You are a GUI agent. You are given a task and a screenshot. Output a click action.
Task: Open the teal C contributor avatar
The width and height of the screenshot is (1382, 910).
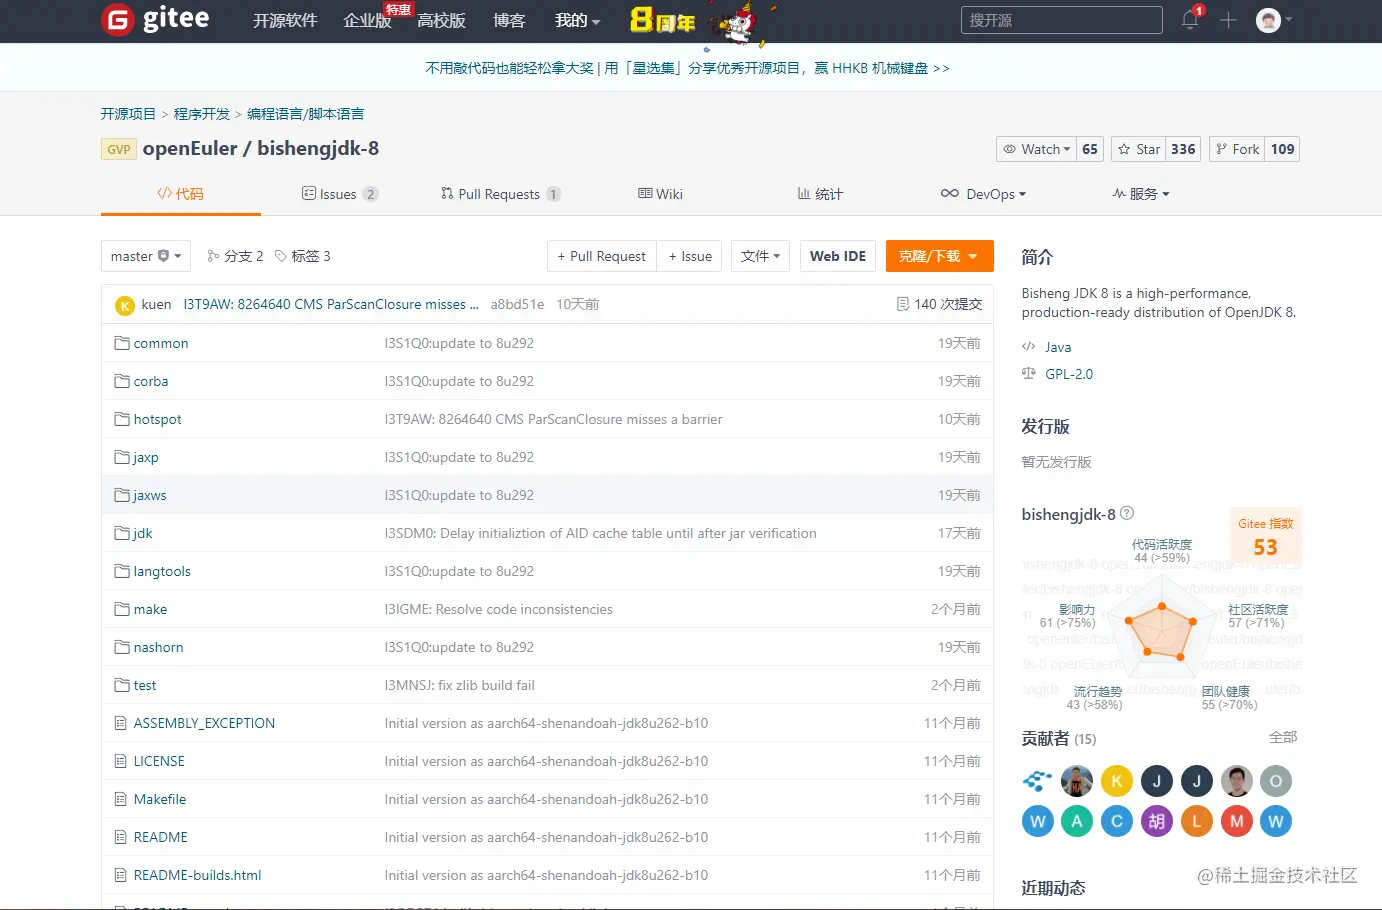pos(1117,821)
